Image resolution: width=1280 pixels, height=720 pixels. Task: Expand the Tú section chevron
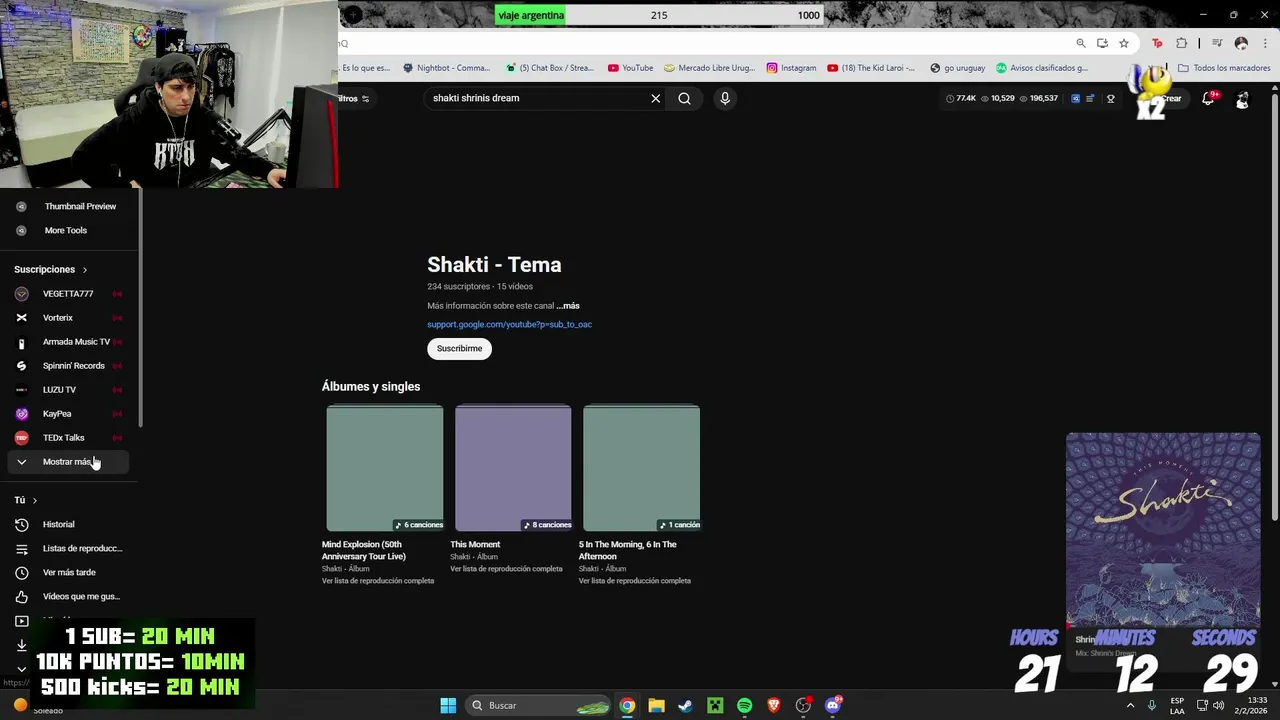tap(35, 500)
